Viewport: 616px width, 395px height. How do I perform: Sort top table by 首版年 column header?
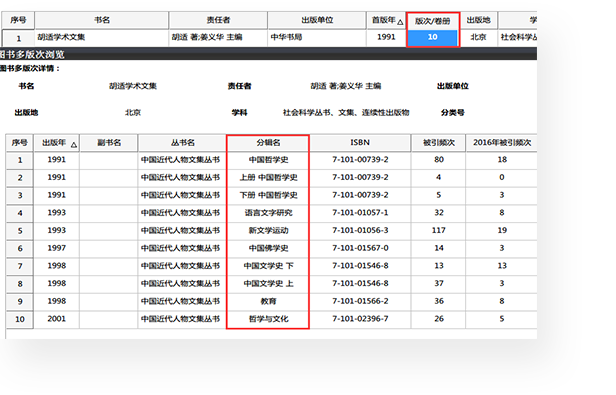(x=386, y=20)
